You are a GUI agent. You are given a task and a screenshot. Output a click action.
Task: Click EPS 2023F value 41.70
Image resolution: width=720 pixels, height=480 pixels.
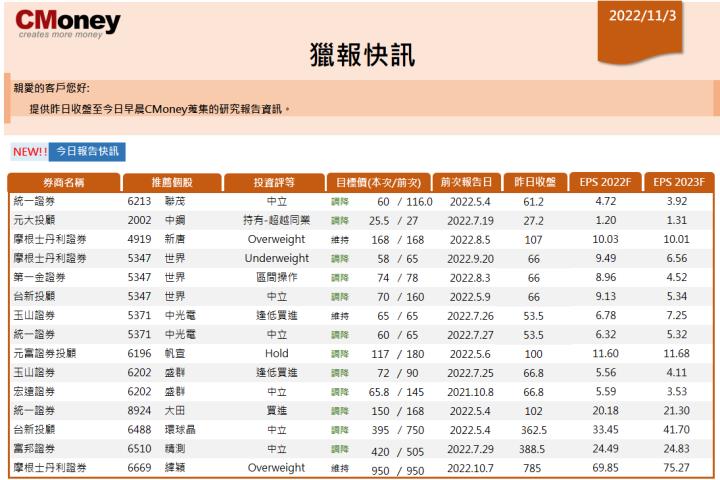pyautogui.click(x=676, y=429)
